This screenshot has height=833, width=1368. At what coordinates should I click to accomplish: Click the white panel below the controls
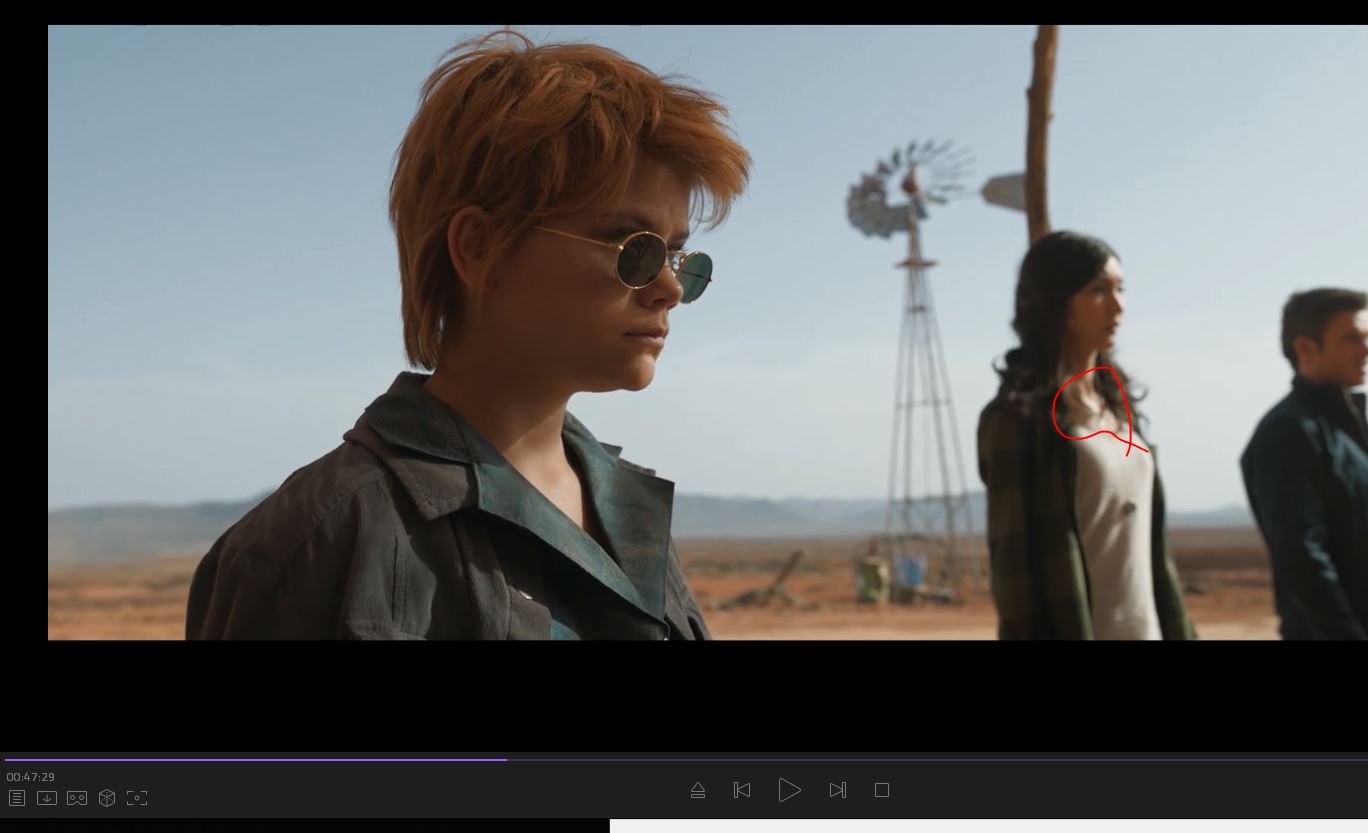click(x=988, y=826)
